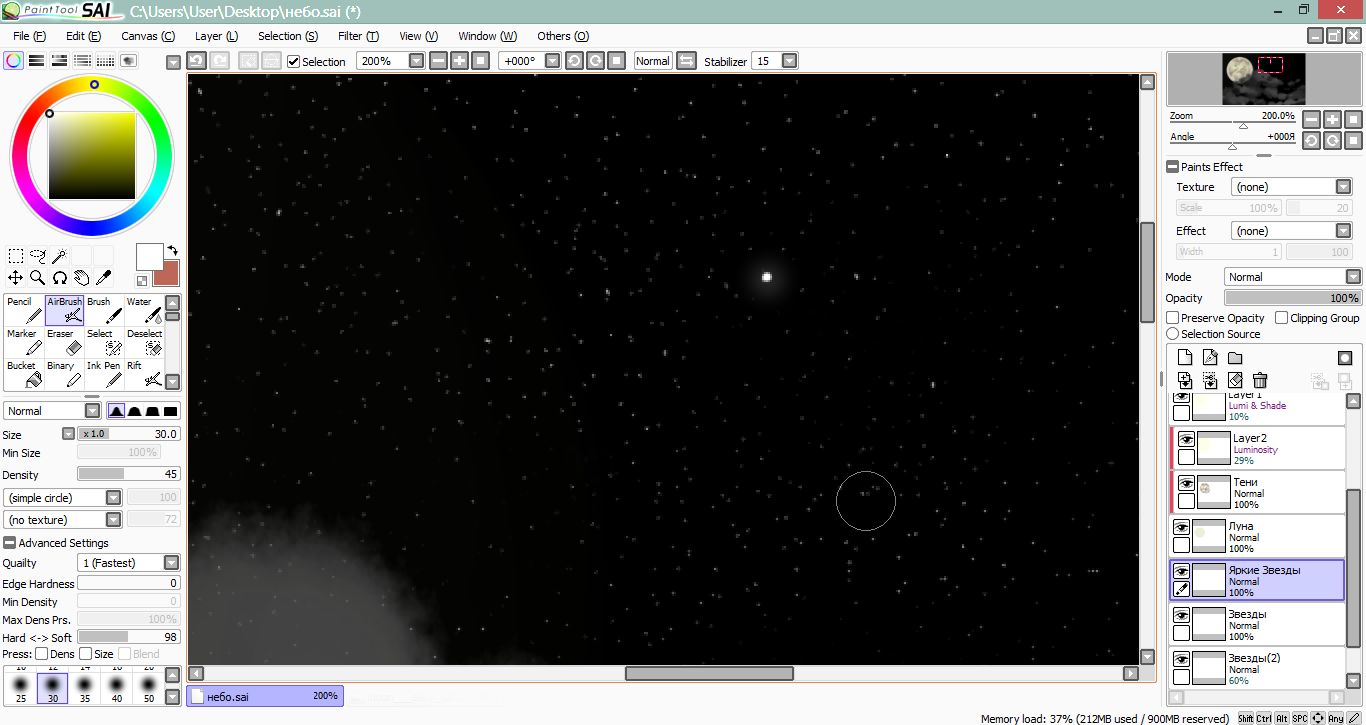The image size is (1366, 725).
Task: Enable the Clipping Group checkbox
Action: 1282,318
